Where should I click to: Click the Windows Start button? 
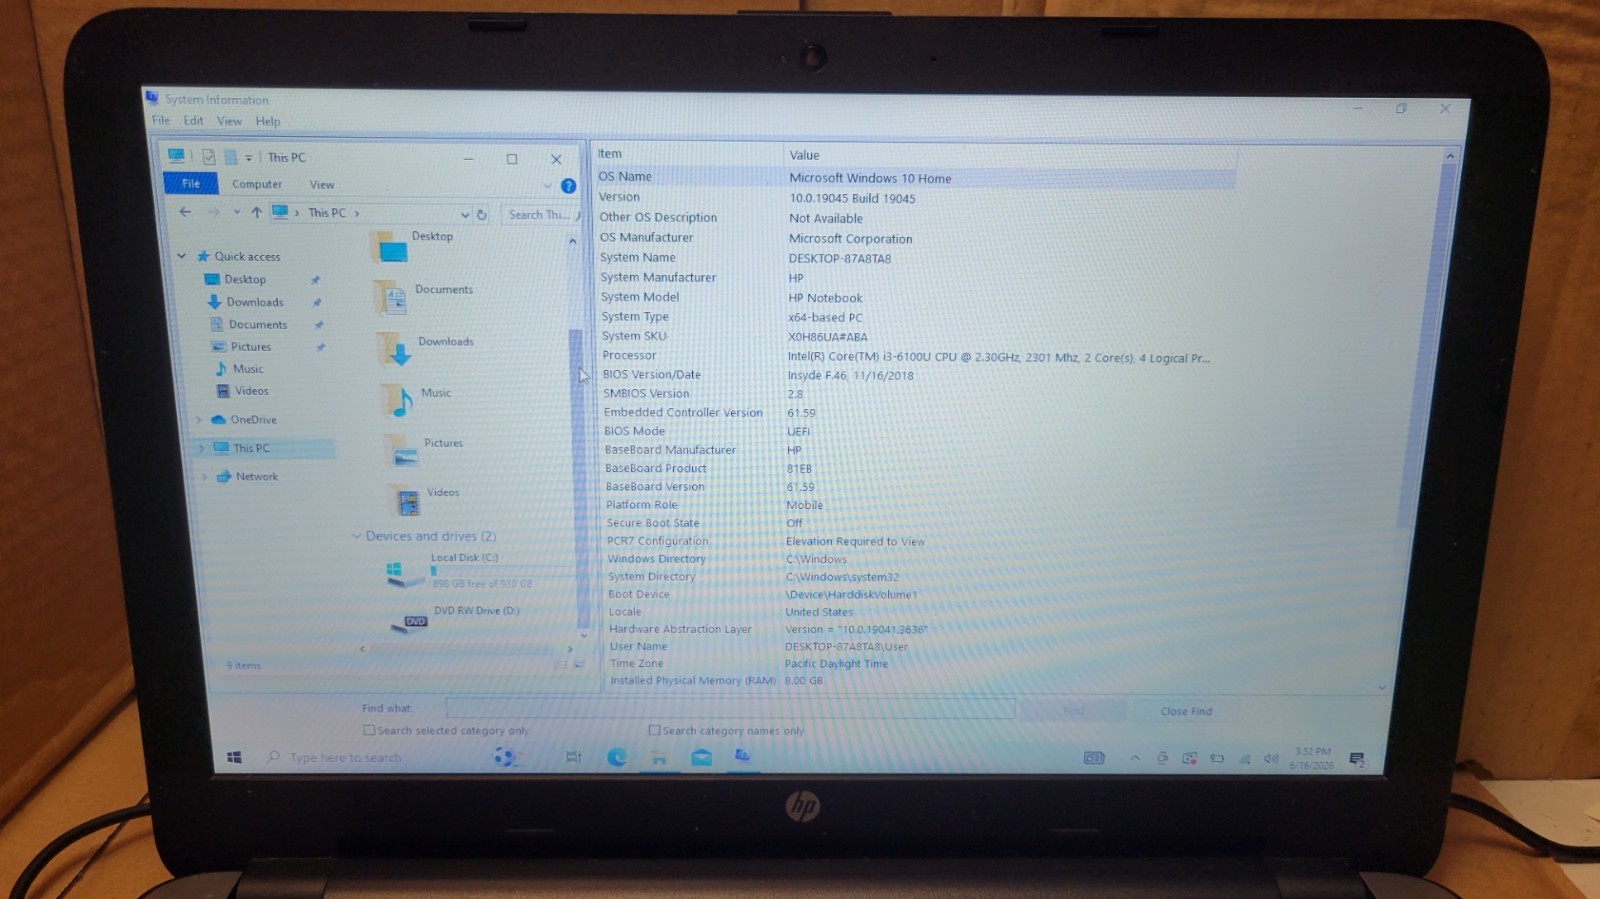click(x=234, y=757)
